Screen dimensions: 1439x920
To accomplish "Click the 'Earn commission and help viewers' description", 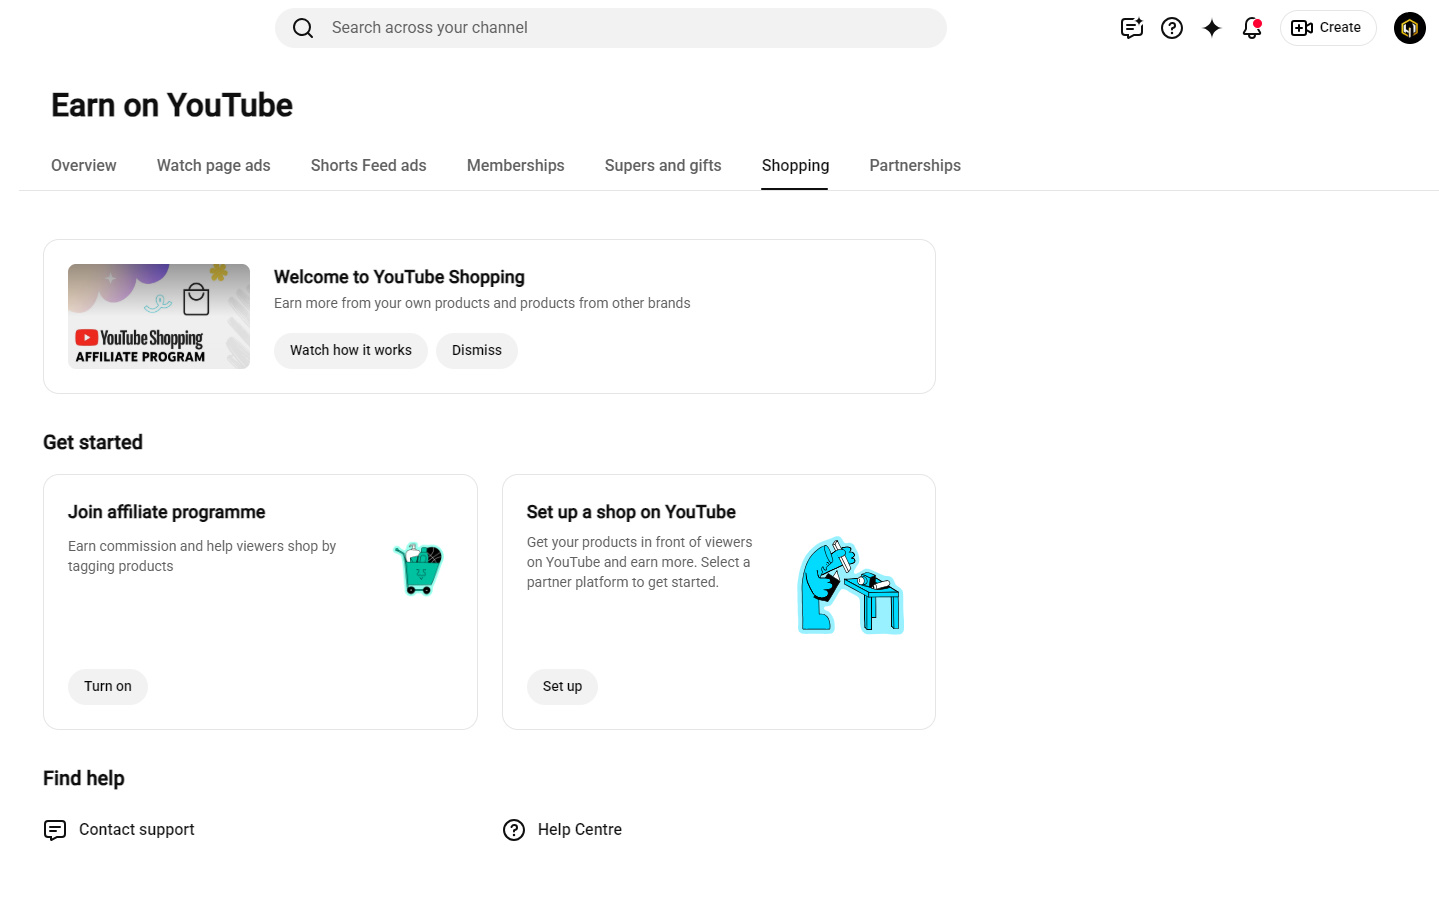I will point(202,556).
